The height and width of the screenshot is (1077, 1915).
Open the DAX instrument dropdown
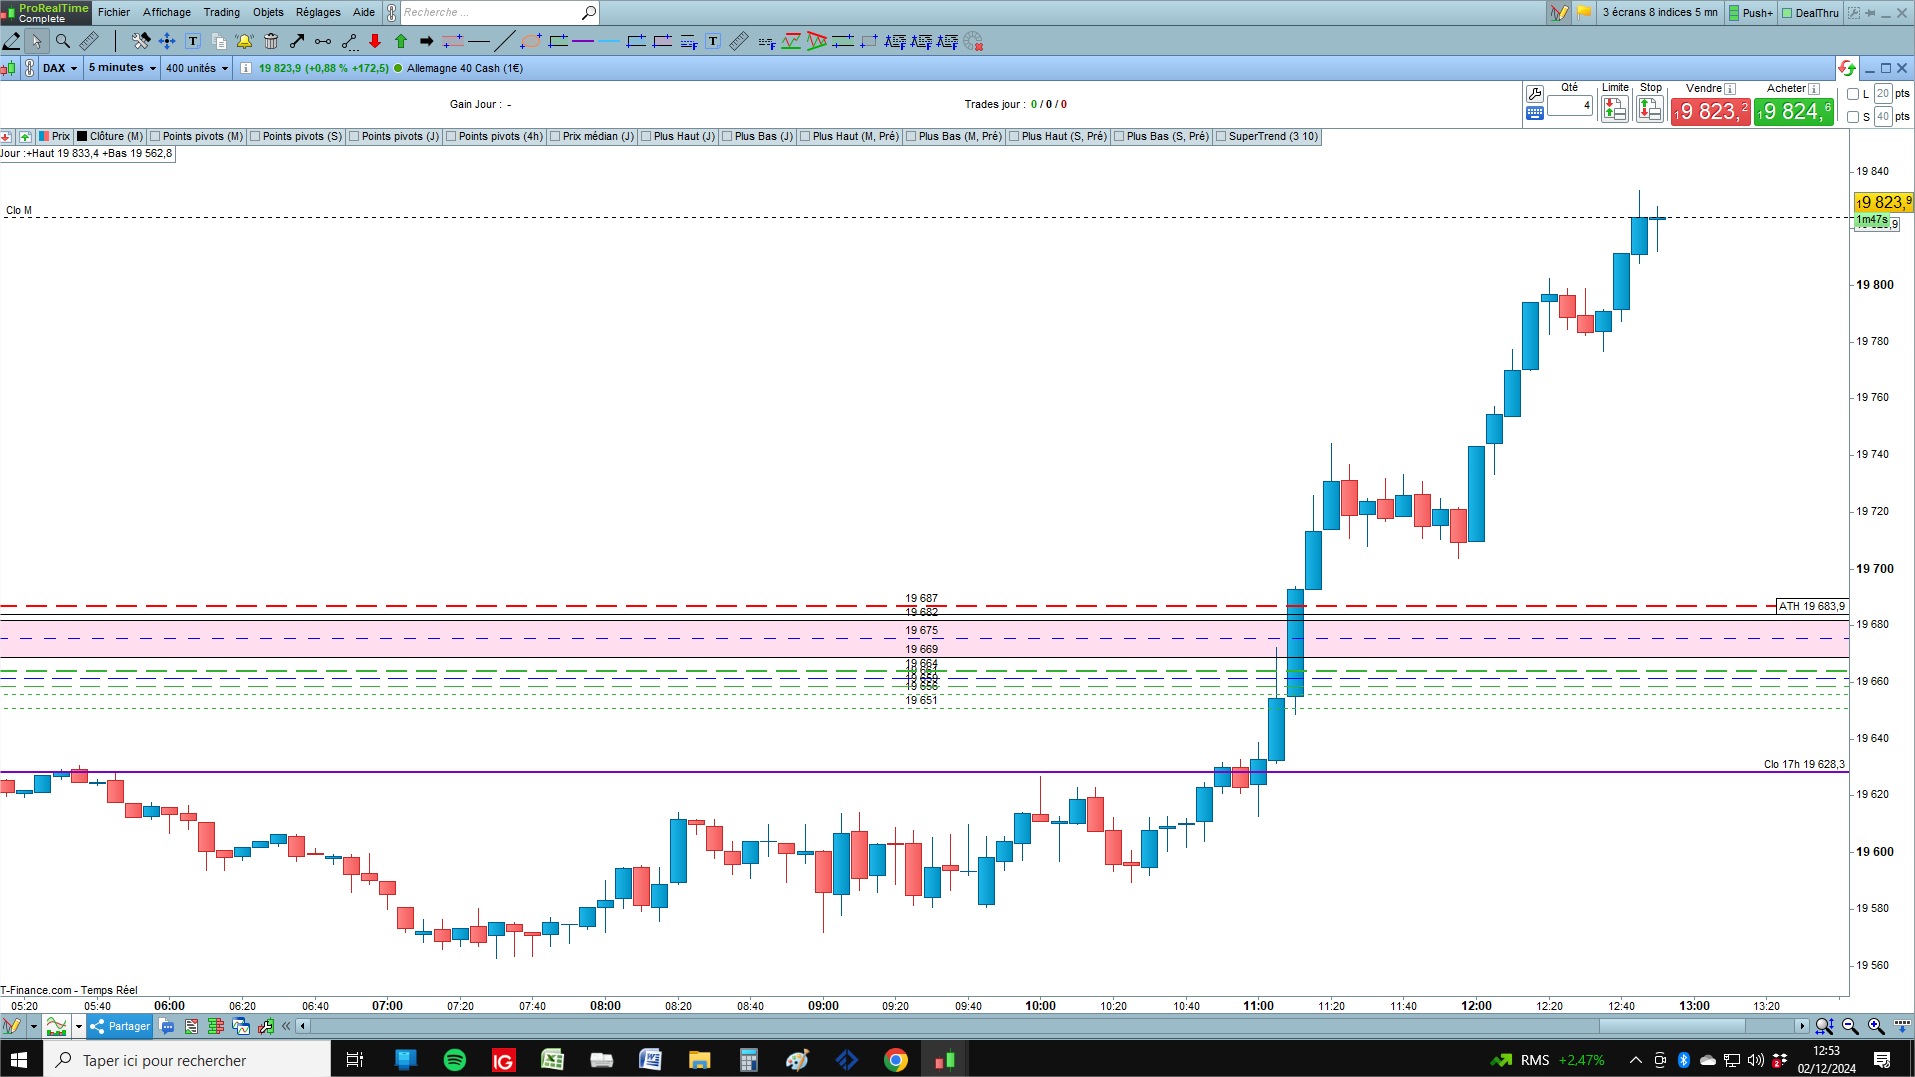tap(60, 68)
